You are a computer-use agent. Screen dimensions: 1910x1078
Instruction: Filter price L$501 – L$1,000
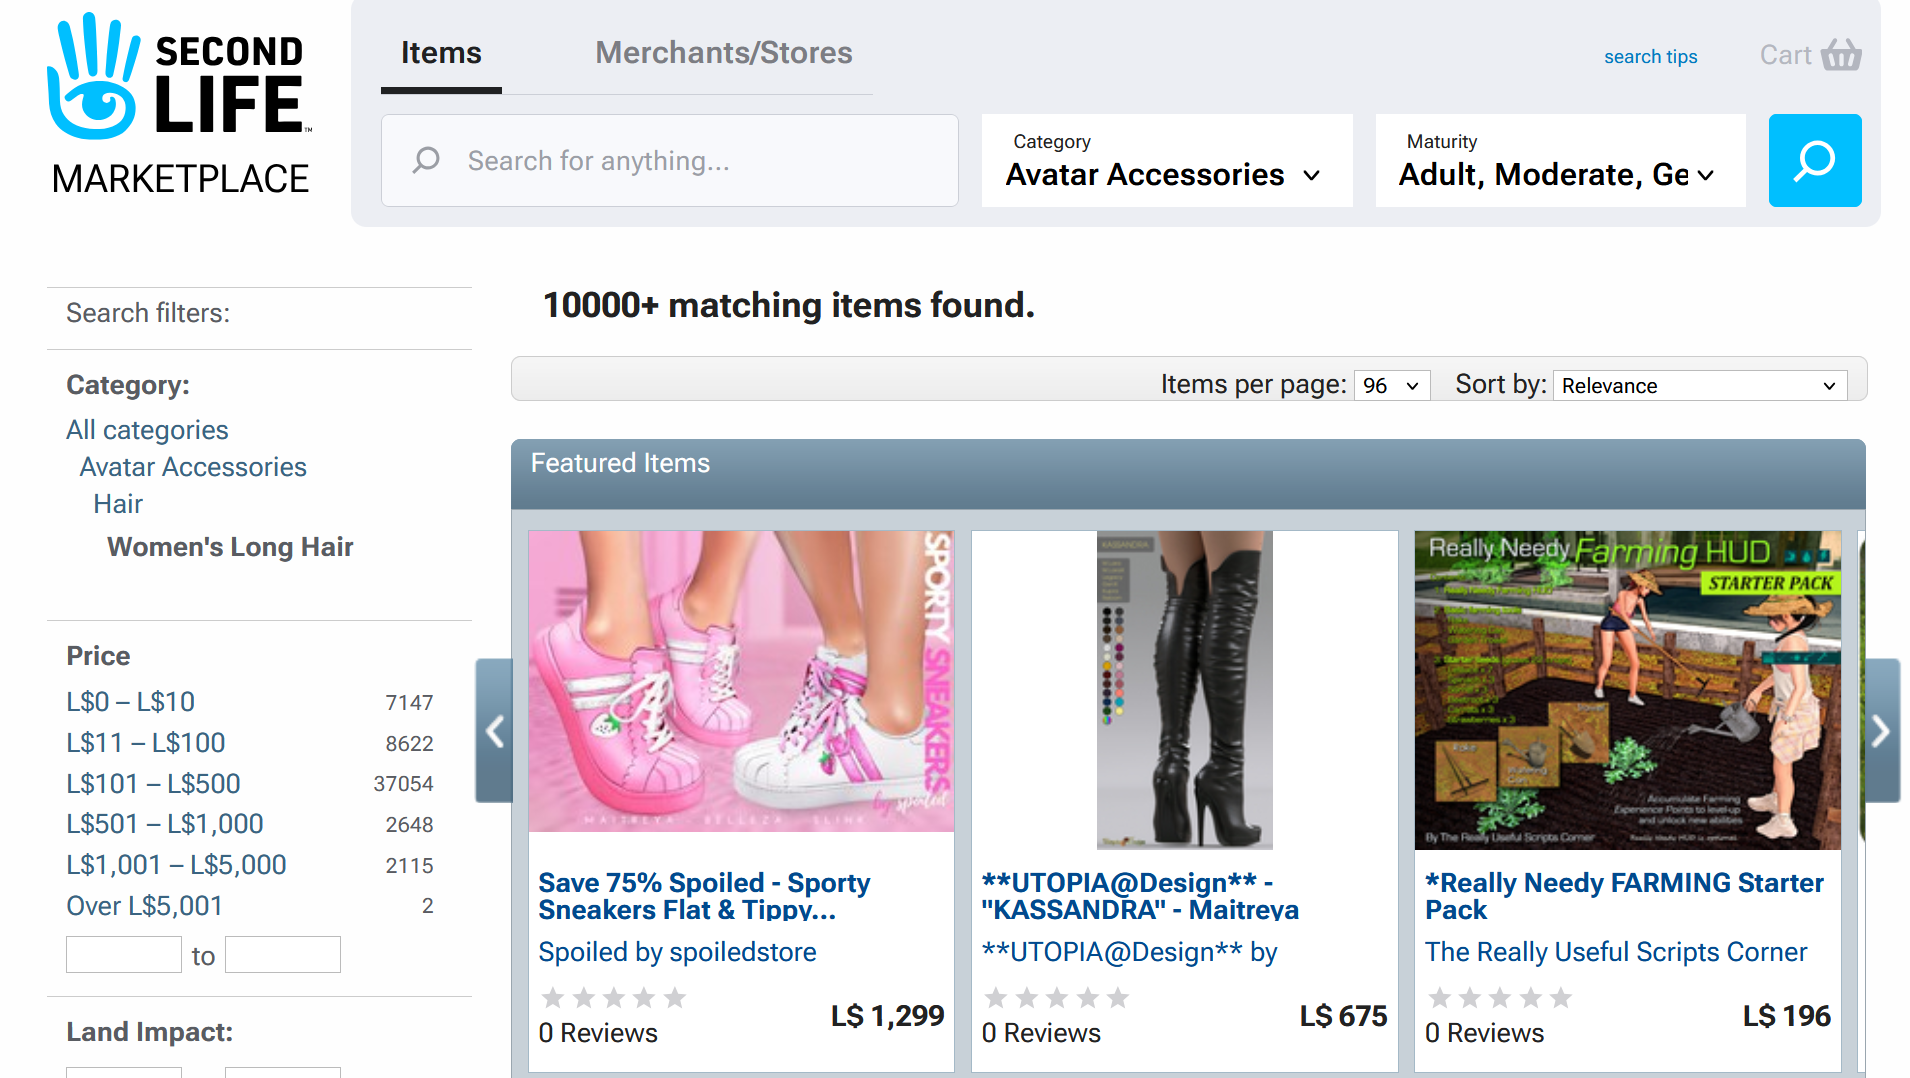(x=165, y=824)
